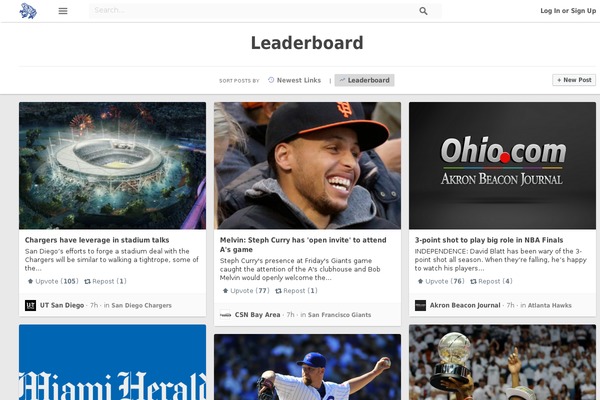Click the search magnifier icon
Image resolution: width=600 pixels, height=400 pixels.
pyautogui.click(x=423, y=11)
